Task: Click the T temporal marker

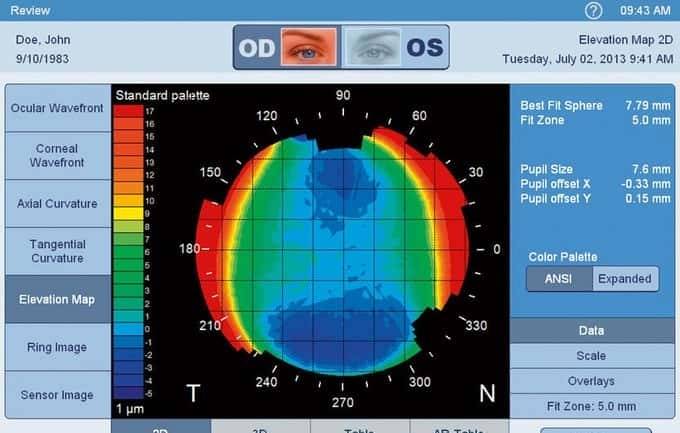Action: [193, 394]
